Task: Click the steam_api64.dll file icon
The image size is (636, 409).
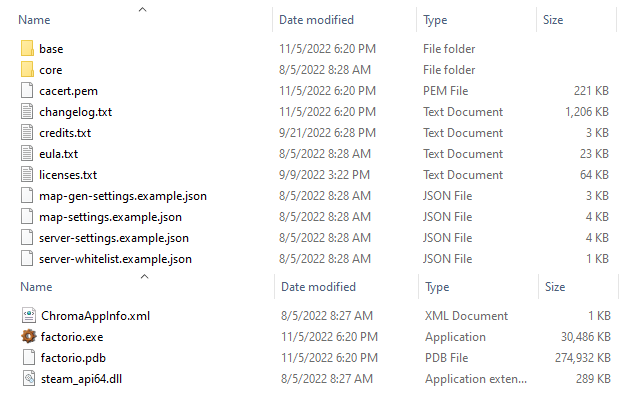Action: point(28,379)
